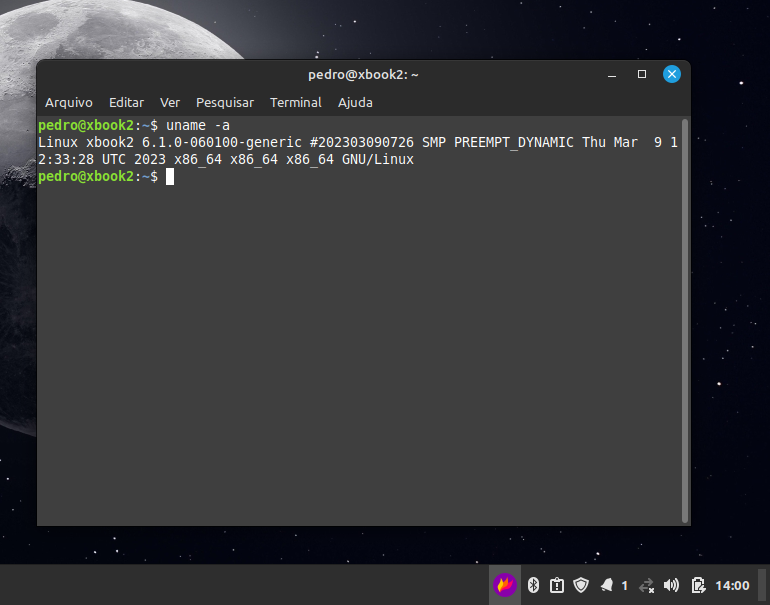Click the output line starting 'Linux xbook2 6.1.0'
The height and width of the screenshot is (605, 770).
pos(358,142)
